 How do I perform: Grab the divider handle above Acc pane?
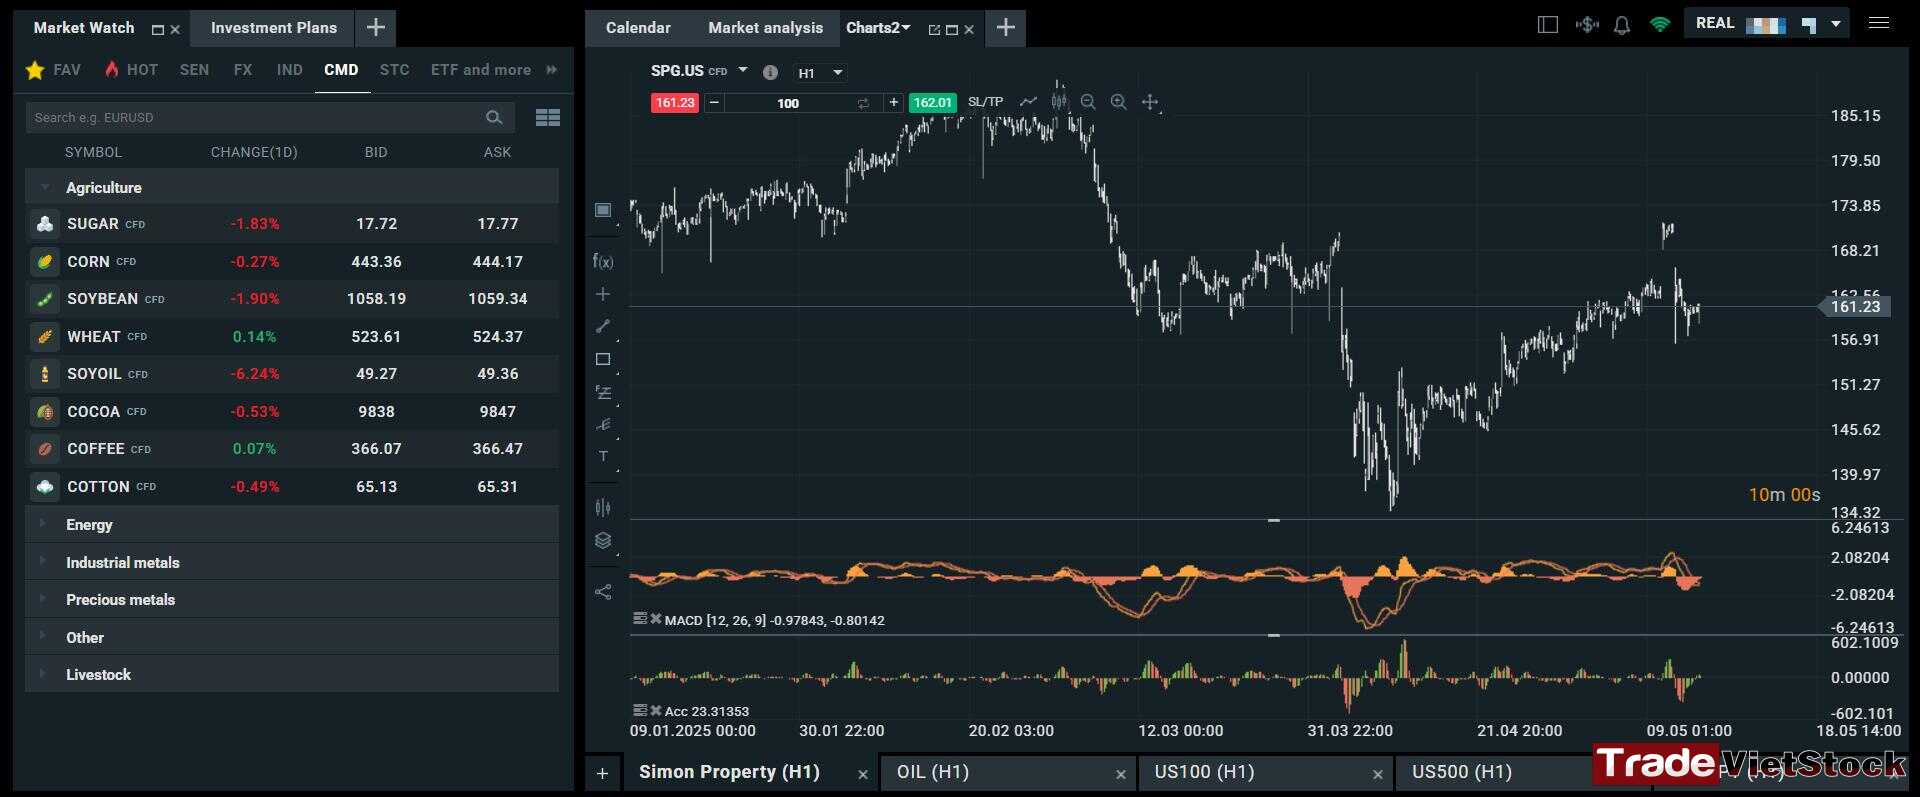(x=1274, y=635)
